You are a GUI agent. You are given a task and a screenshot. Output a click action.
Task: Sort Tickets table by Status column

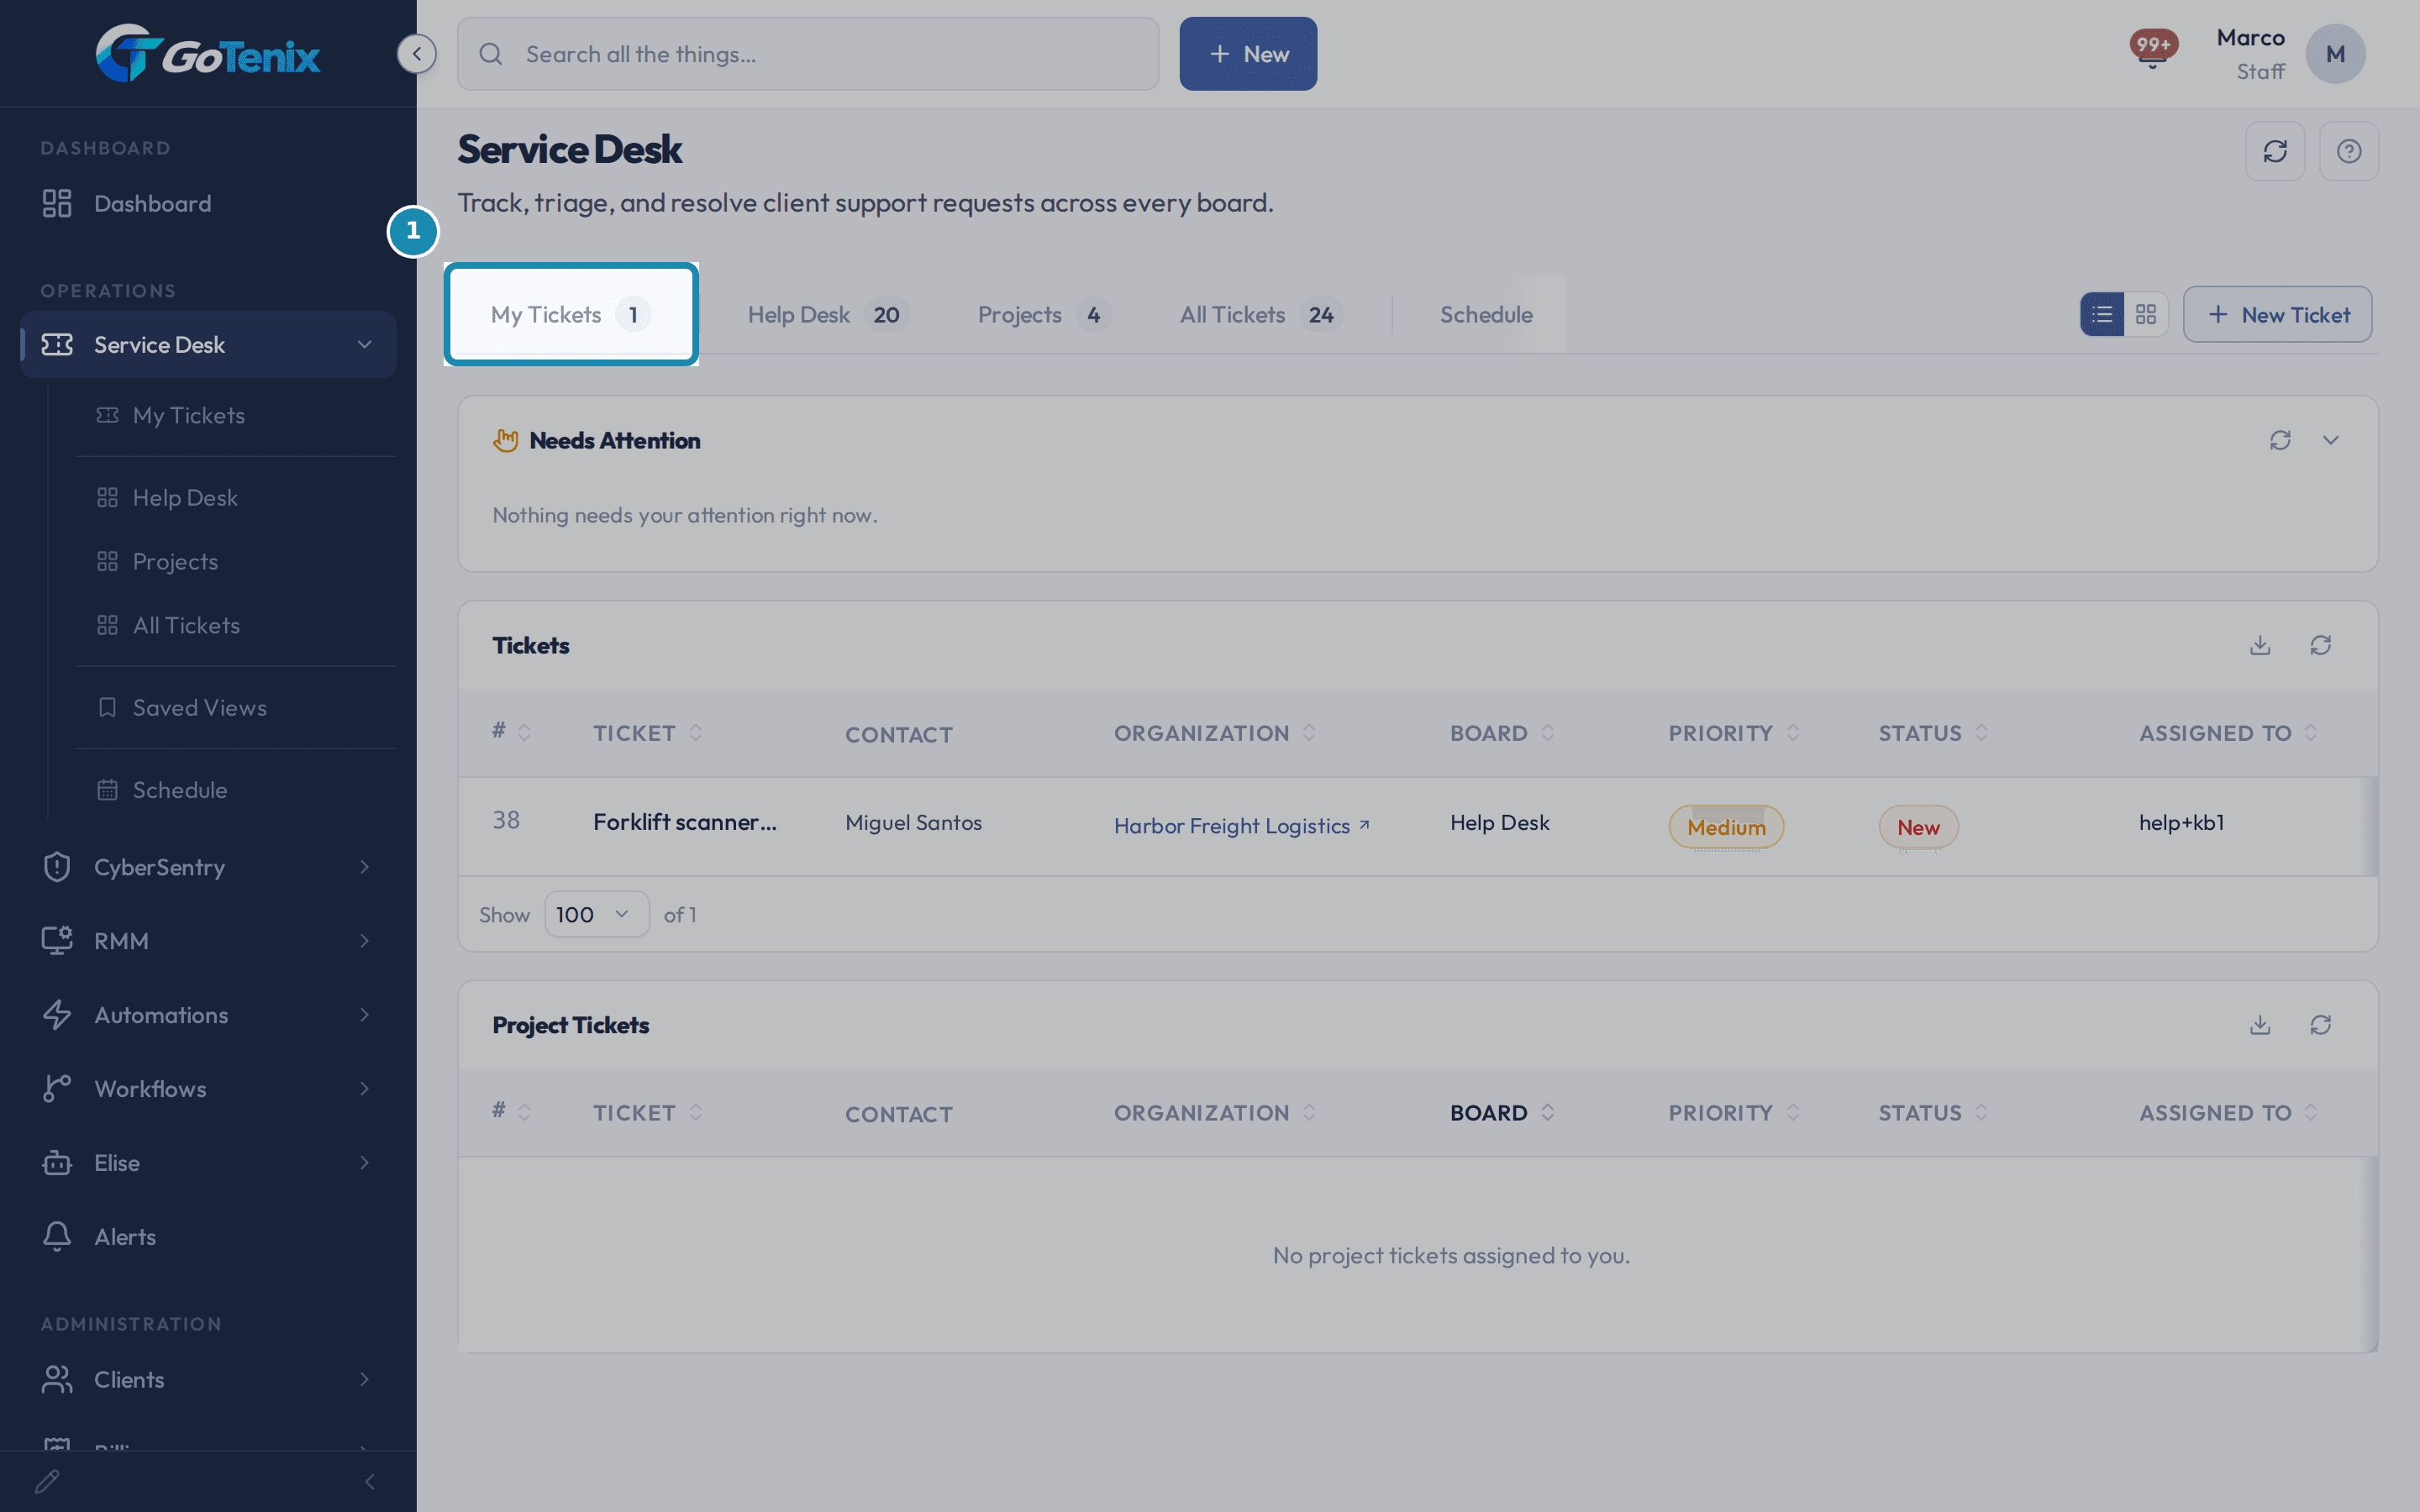[1932, 733]
